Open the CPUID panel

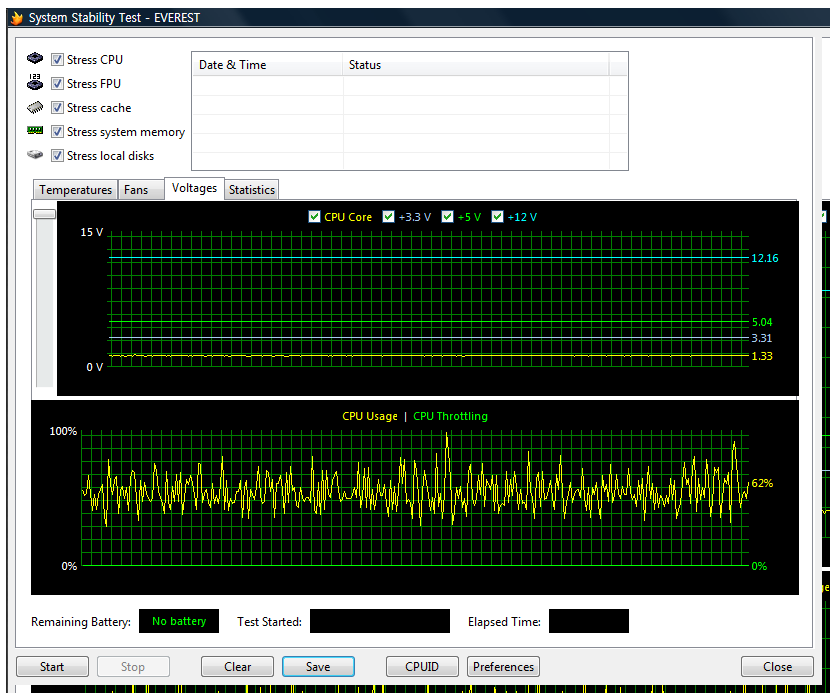[x=422, y=667]
